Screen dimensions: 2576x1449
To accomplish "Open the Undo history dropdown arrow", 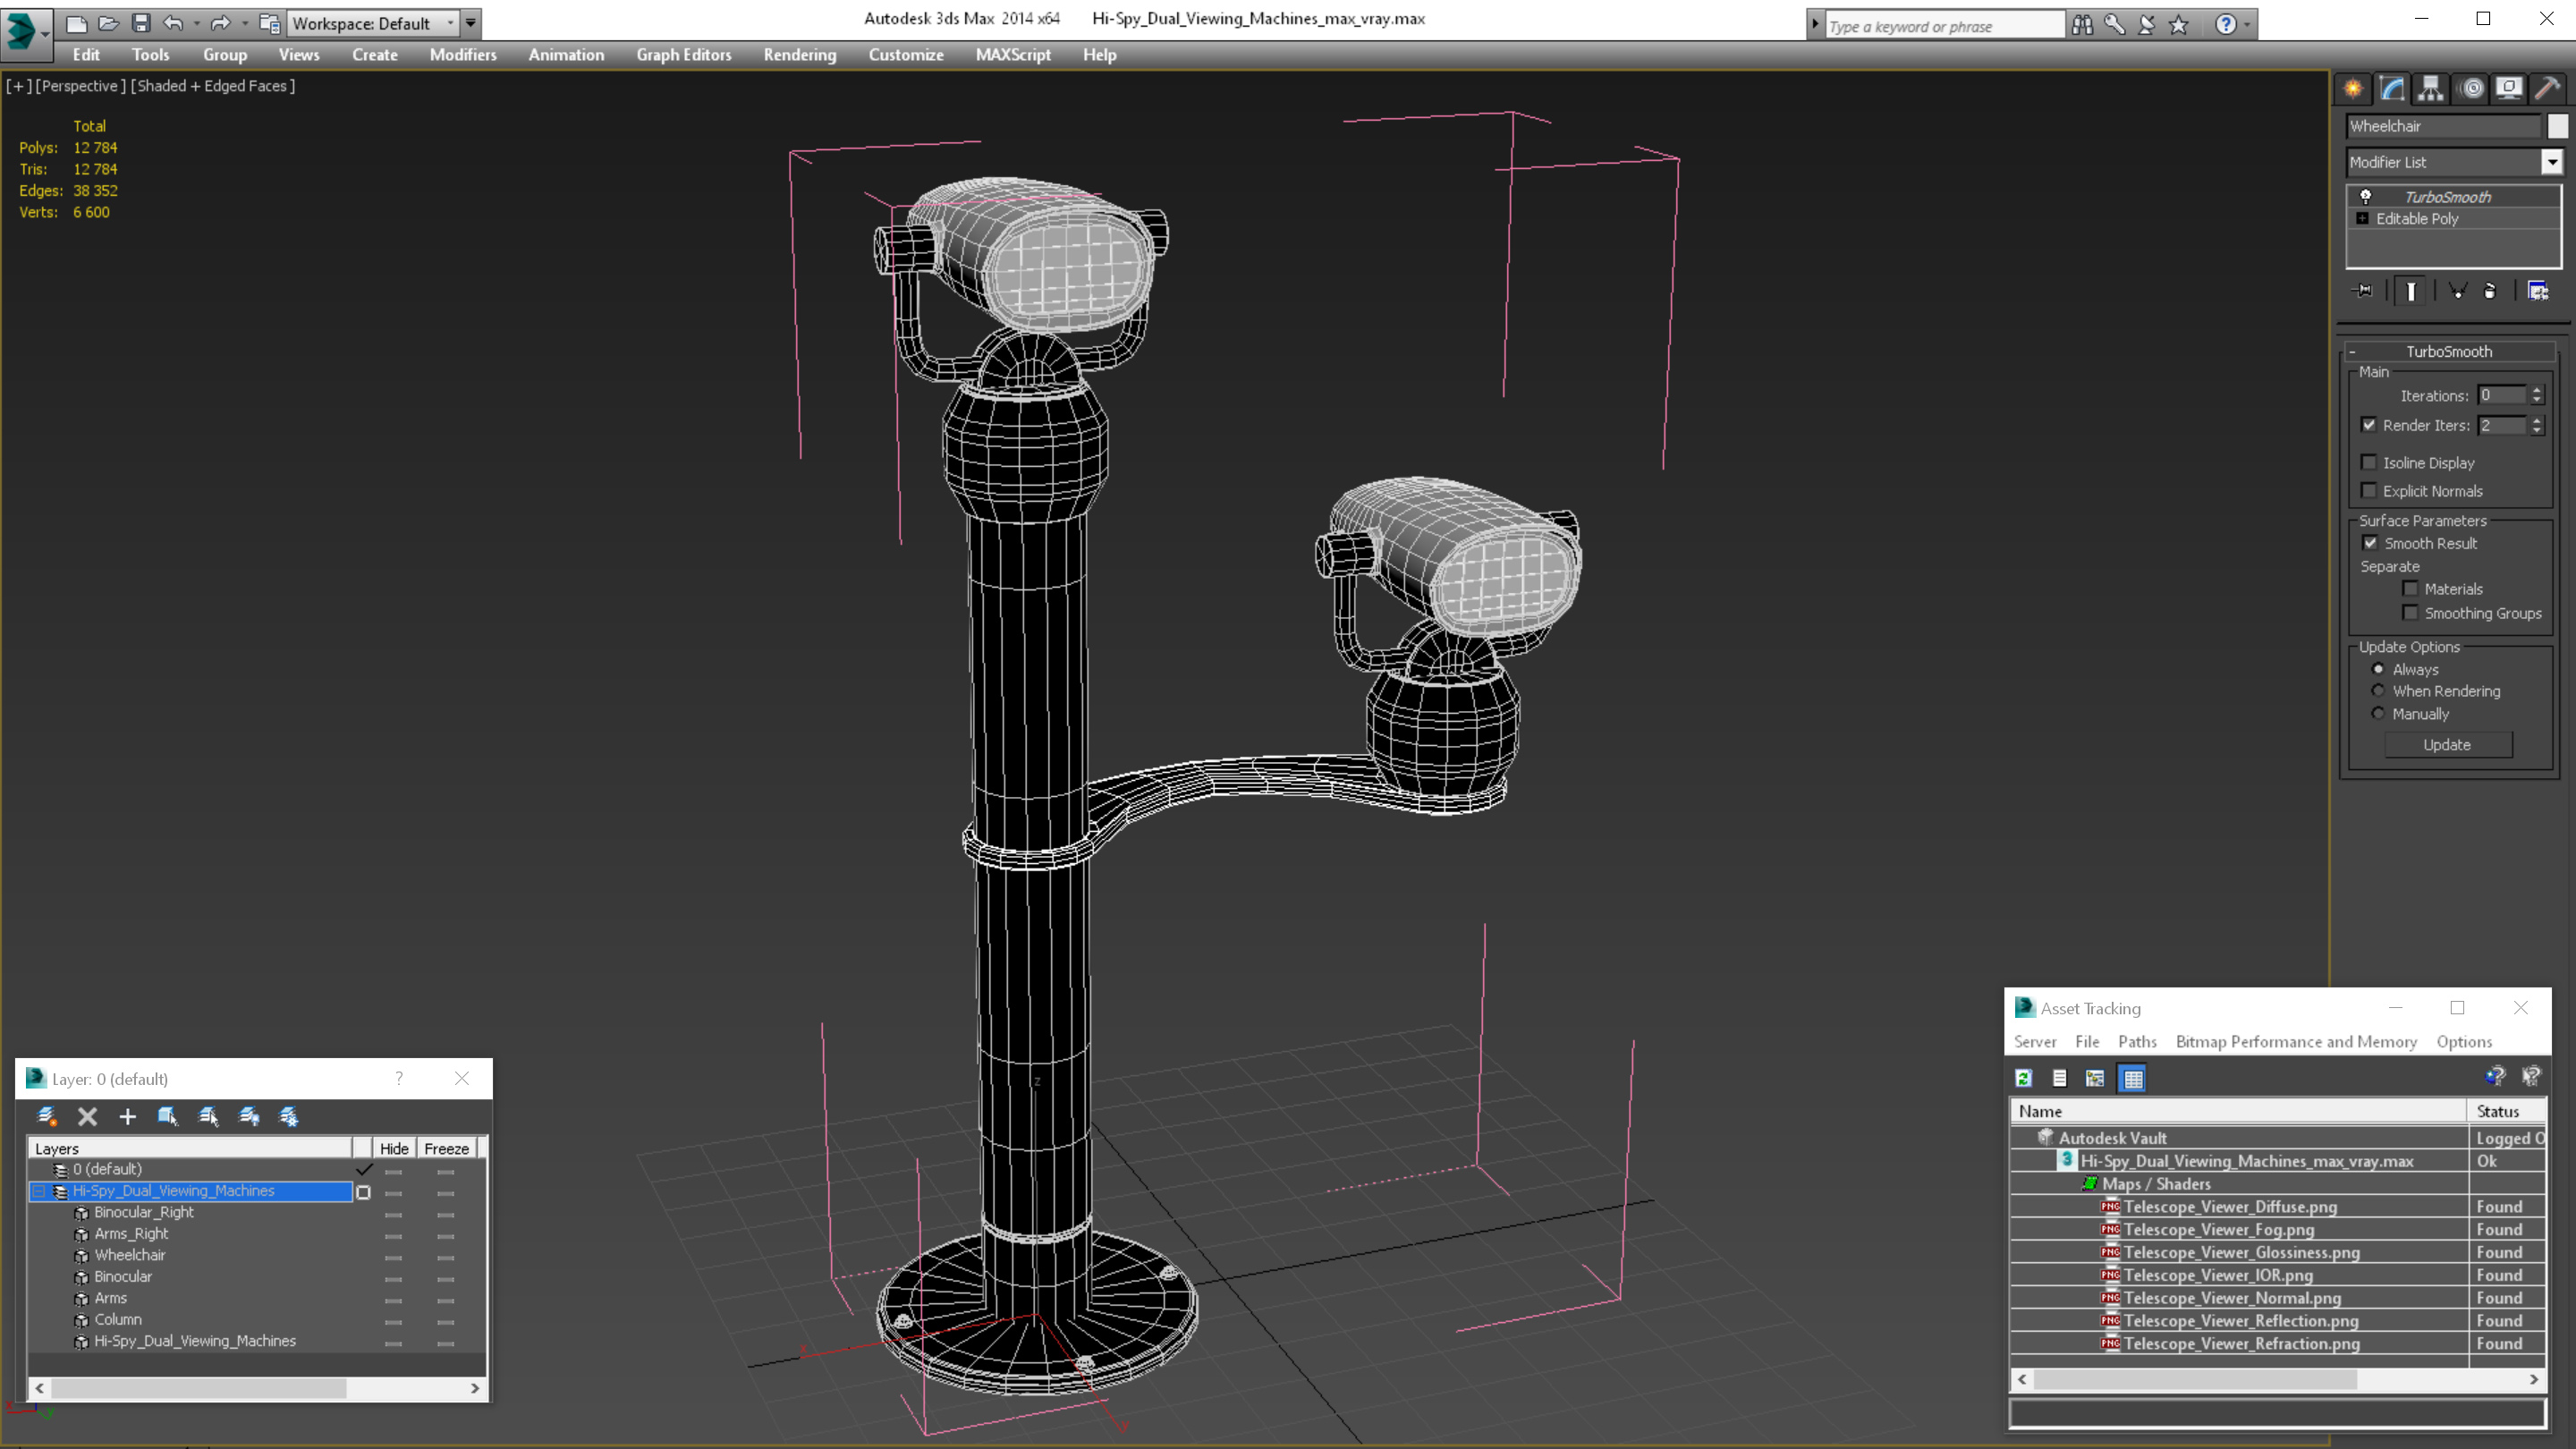I will [x=196, y=23].
